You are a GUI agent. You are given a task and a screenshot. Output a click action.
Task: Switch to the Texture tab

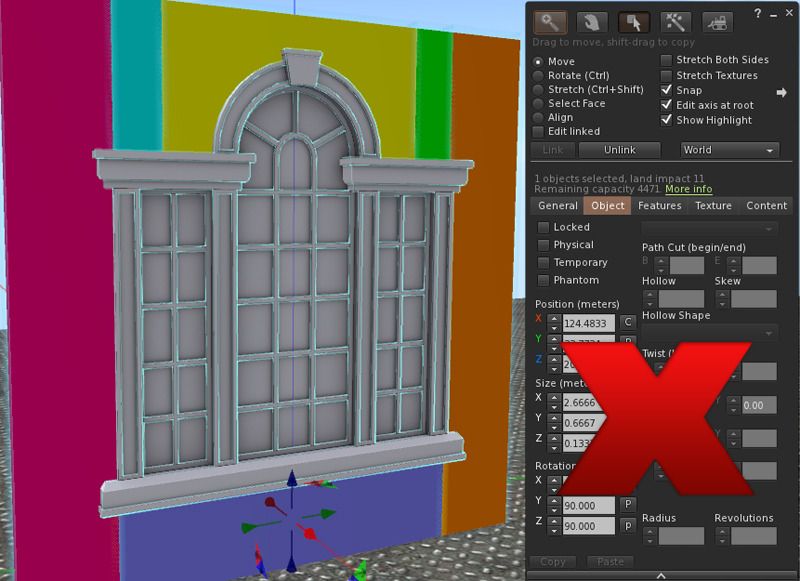click(x=713, y=206)
